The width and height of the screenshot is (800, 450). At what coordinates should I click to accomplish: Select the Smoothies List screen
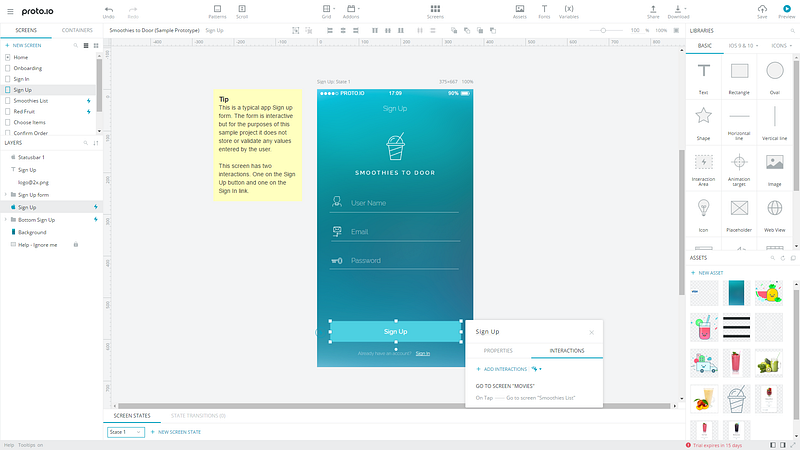point(49,101)
